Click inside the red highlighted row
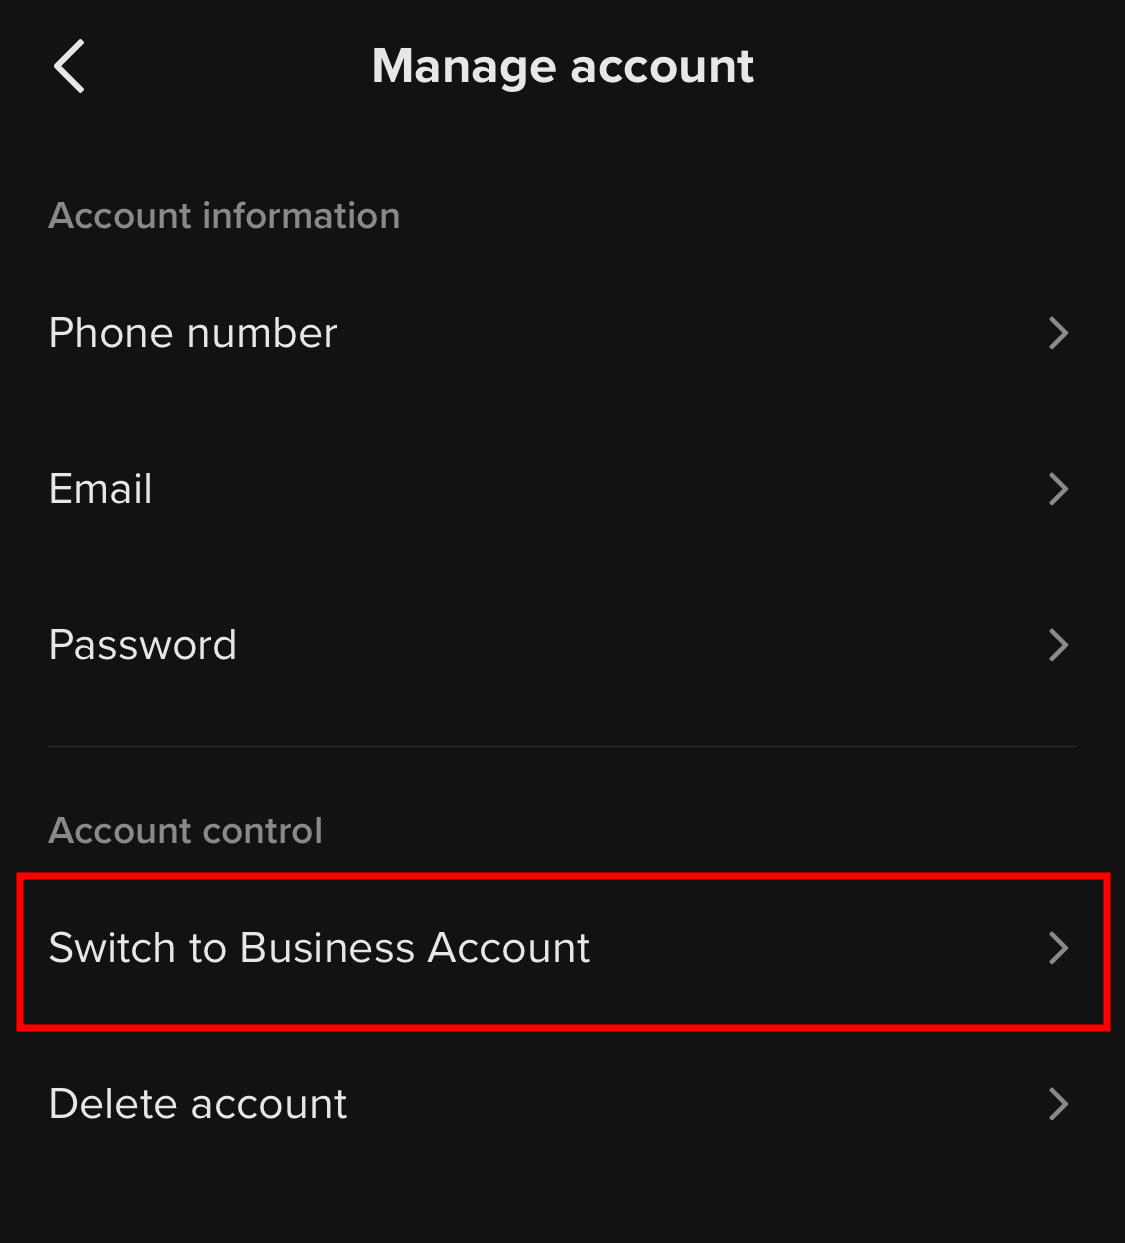 [560, 948]
